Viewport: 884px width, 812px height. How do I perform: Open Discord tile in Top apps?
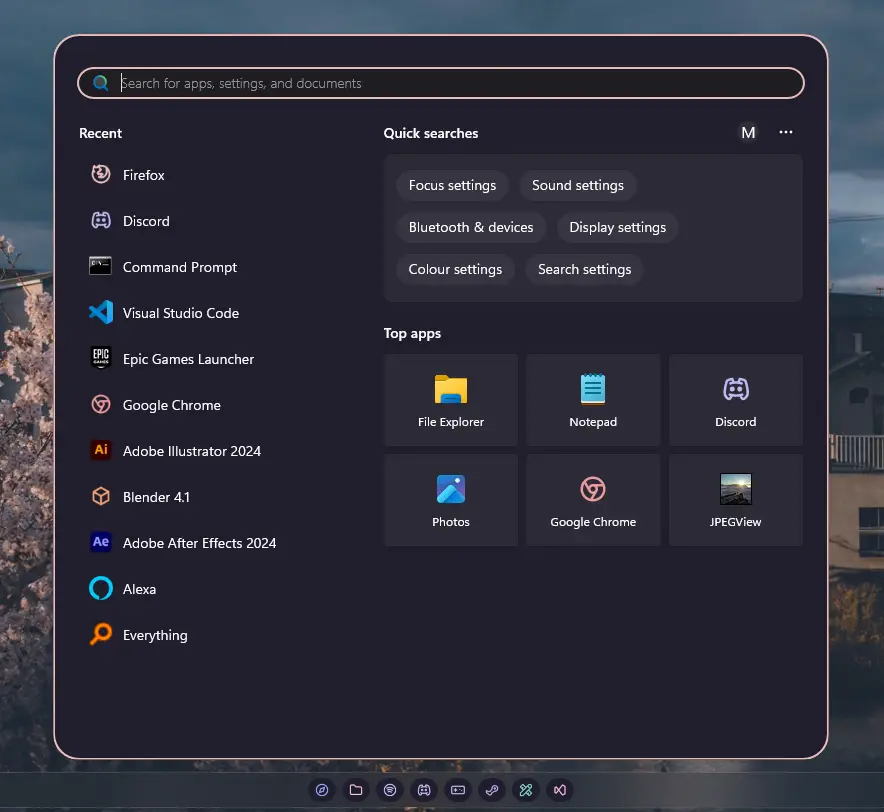click(736, 400)
